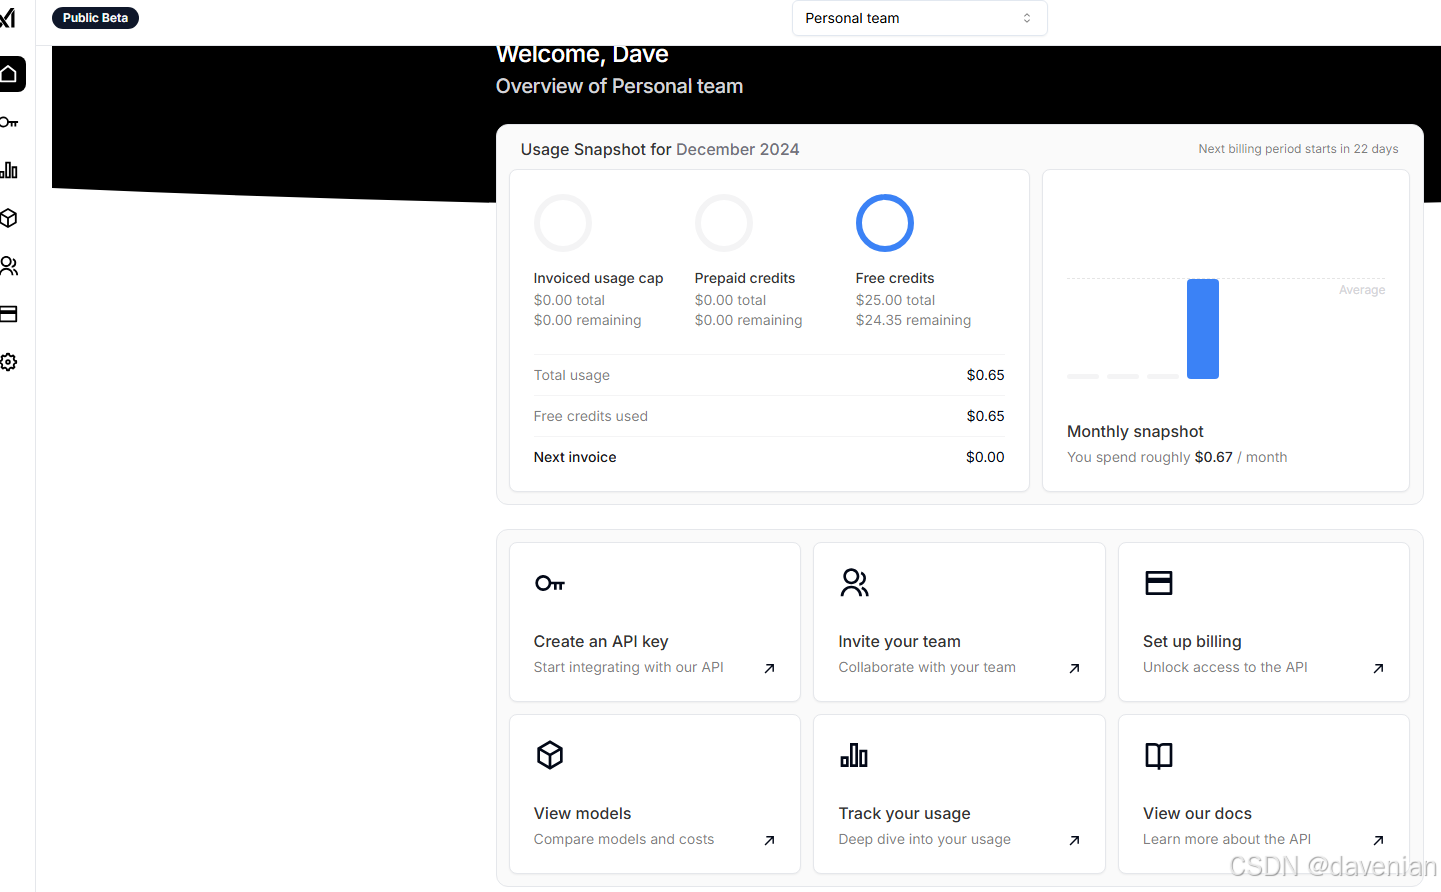Click arrow icon on Track your usage card
This screenshot has width=1441, height=892.
tap(1074, 840)
